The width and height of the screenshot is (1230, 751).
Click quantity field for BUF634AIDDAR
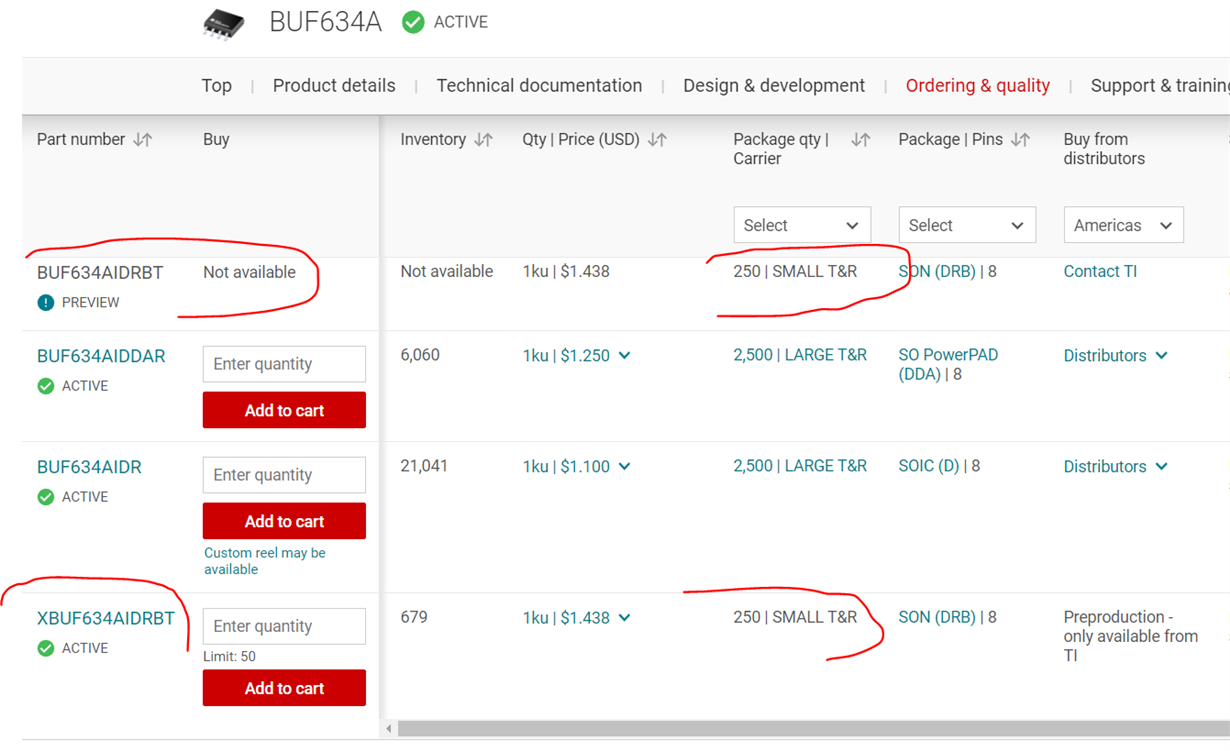(284, 364)
